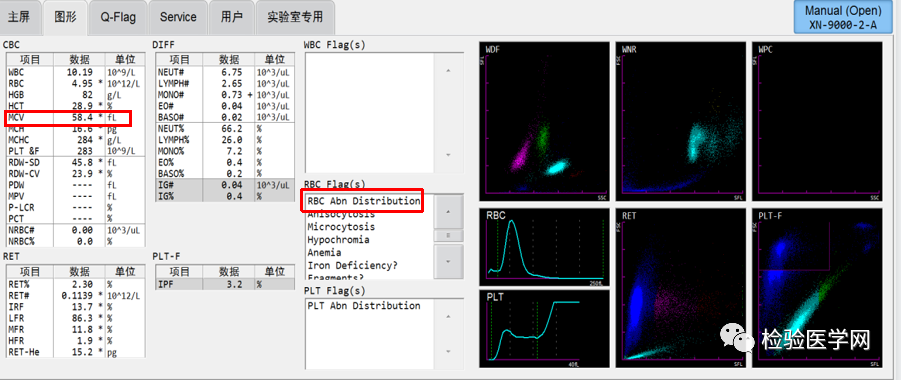Click WBC Flag(s) scrollbar down arrow

(x=448, y=155)
